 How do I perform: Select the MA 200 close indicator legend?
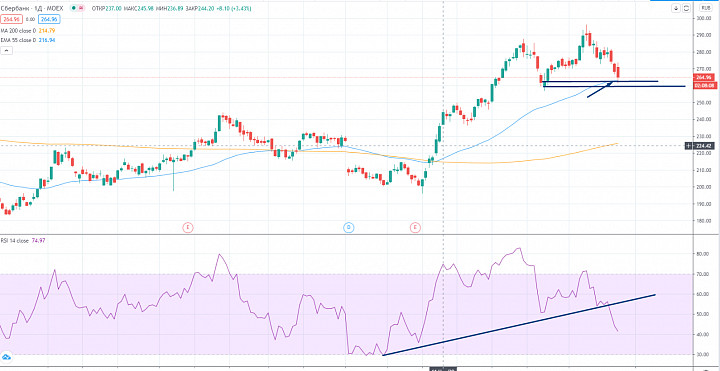[18, 31]
